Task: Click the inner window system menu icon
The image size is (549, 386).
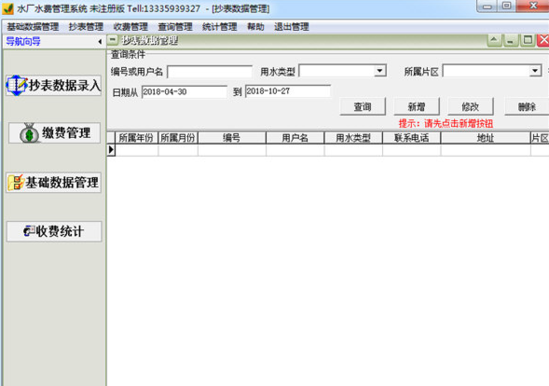Action: pyautogui.click(x=112, y=40)
